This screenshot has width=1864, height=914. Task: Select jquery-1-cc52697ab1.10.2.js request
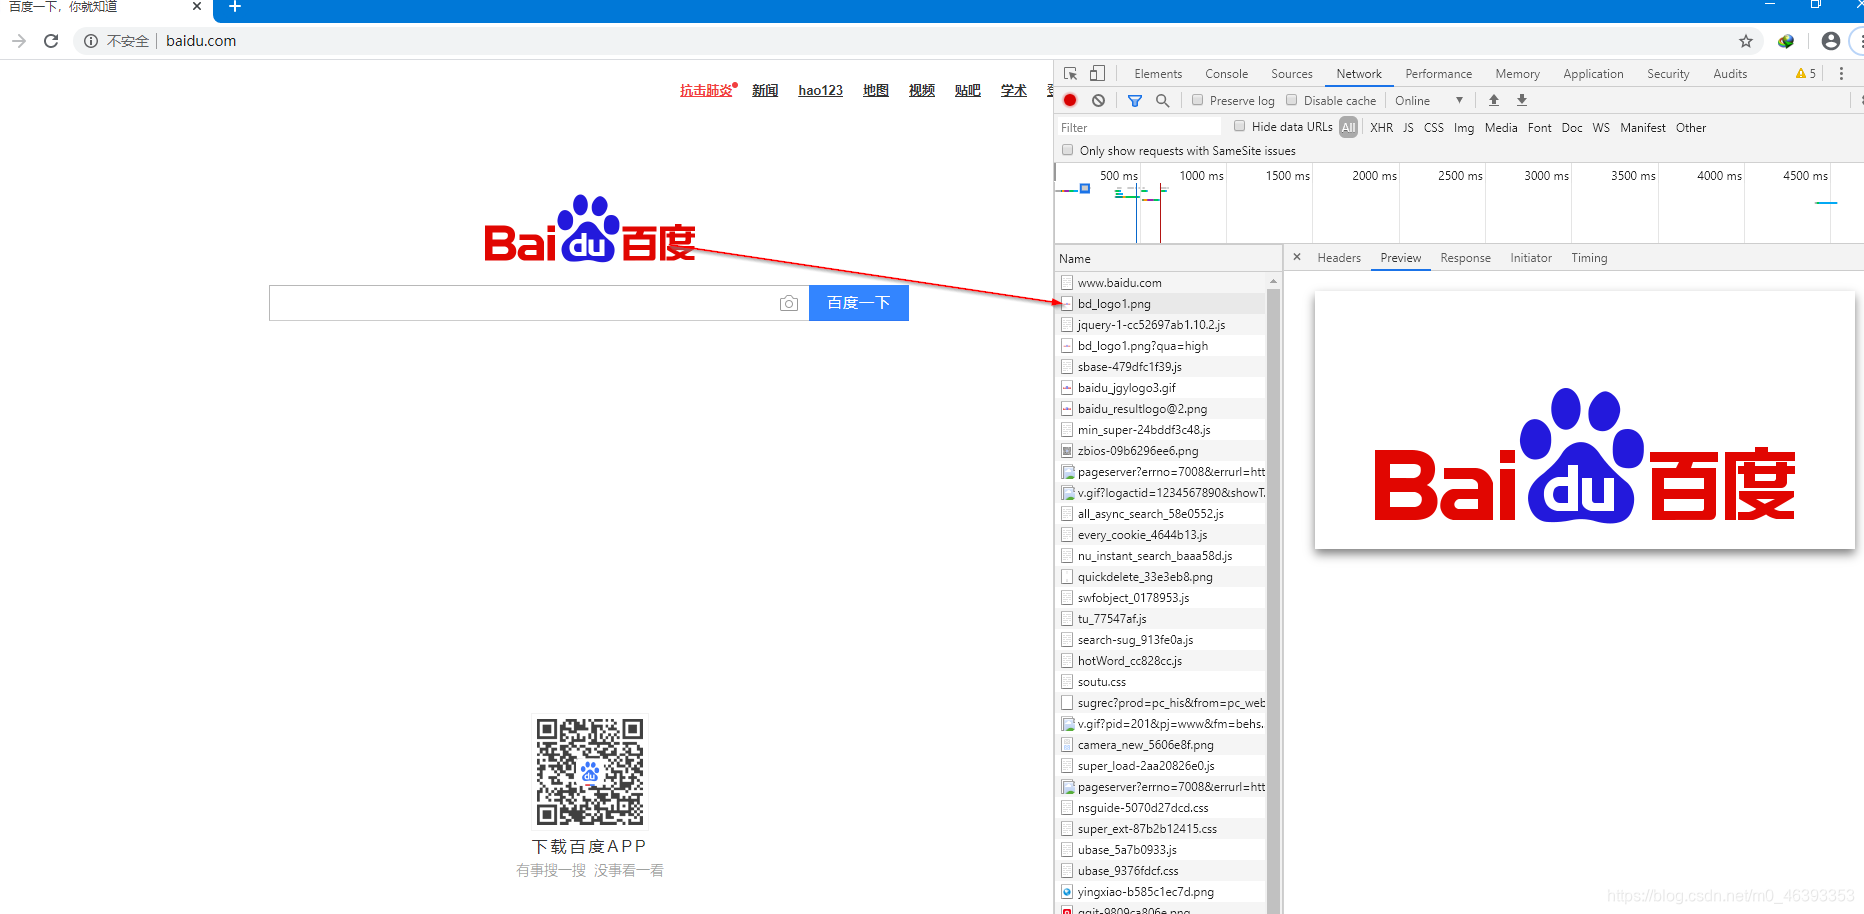pyautogui.click(x=1161, y=325)
